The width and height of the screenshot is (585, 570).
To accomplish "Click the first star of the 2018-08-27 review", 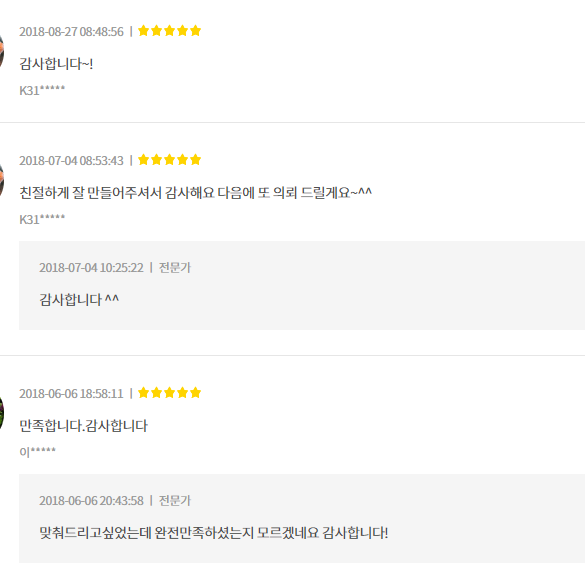I will [x=144, y=31].
